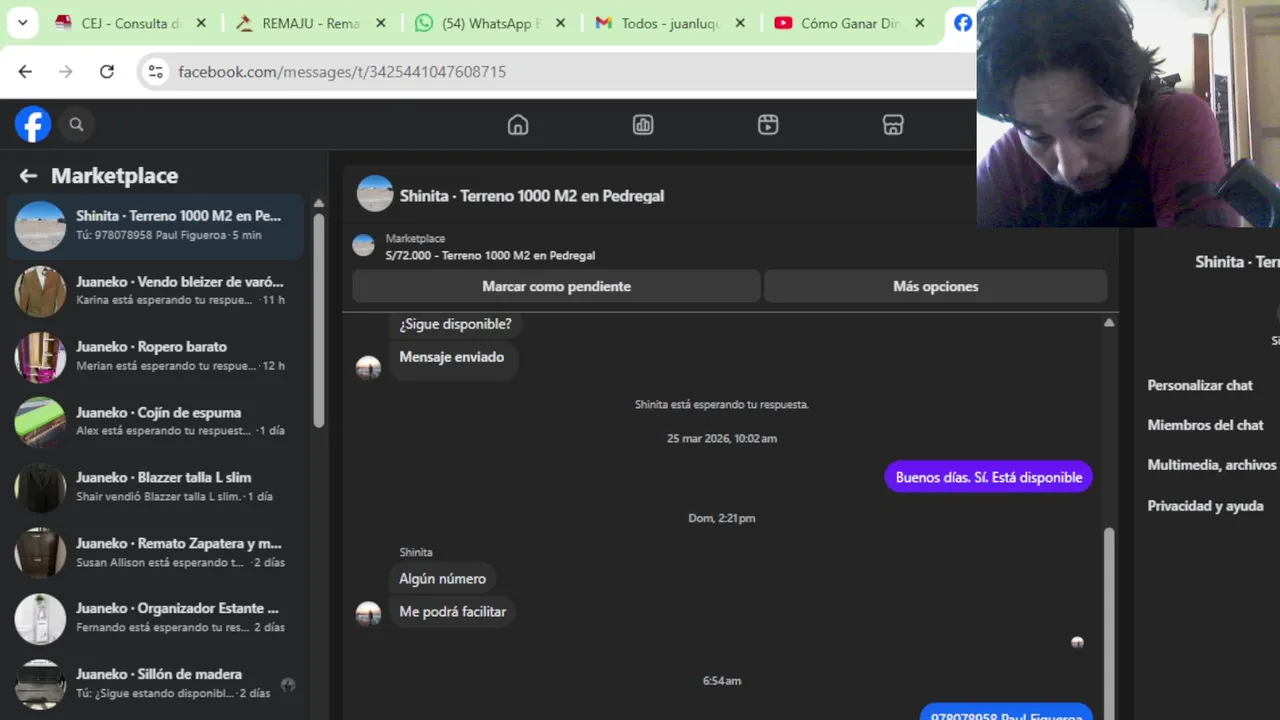Switch to CEJ - Consulta tab
Image resolution: width=1280 pixels, height=720 pixels.
click(x=128, y=23)
